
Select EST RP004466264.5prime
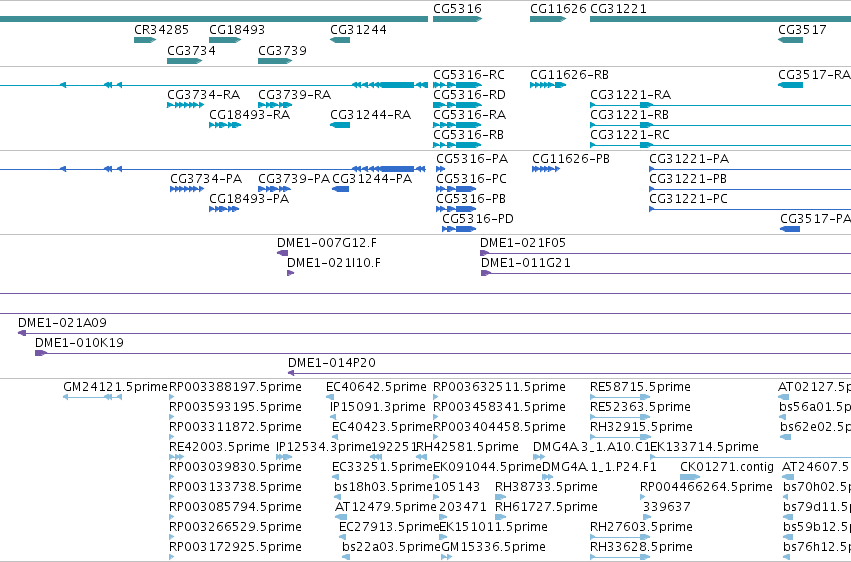point(643,497)
